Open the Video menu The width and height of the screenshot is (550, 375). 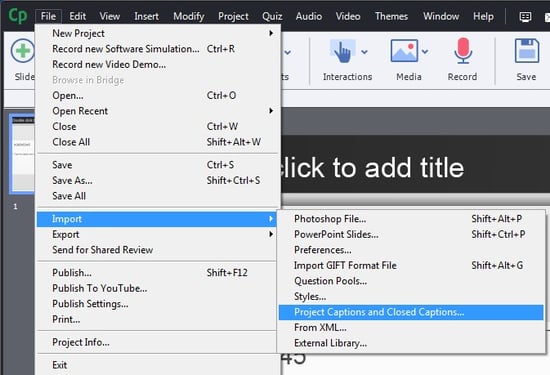click(x=348, y=16)
